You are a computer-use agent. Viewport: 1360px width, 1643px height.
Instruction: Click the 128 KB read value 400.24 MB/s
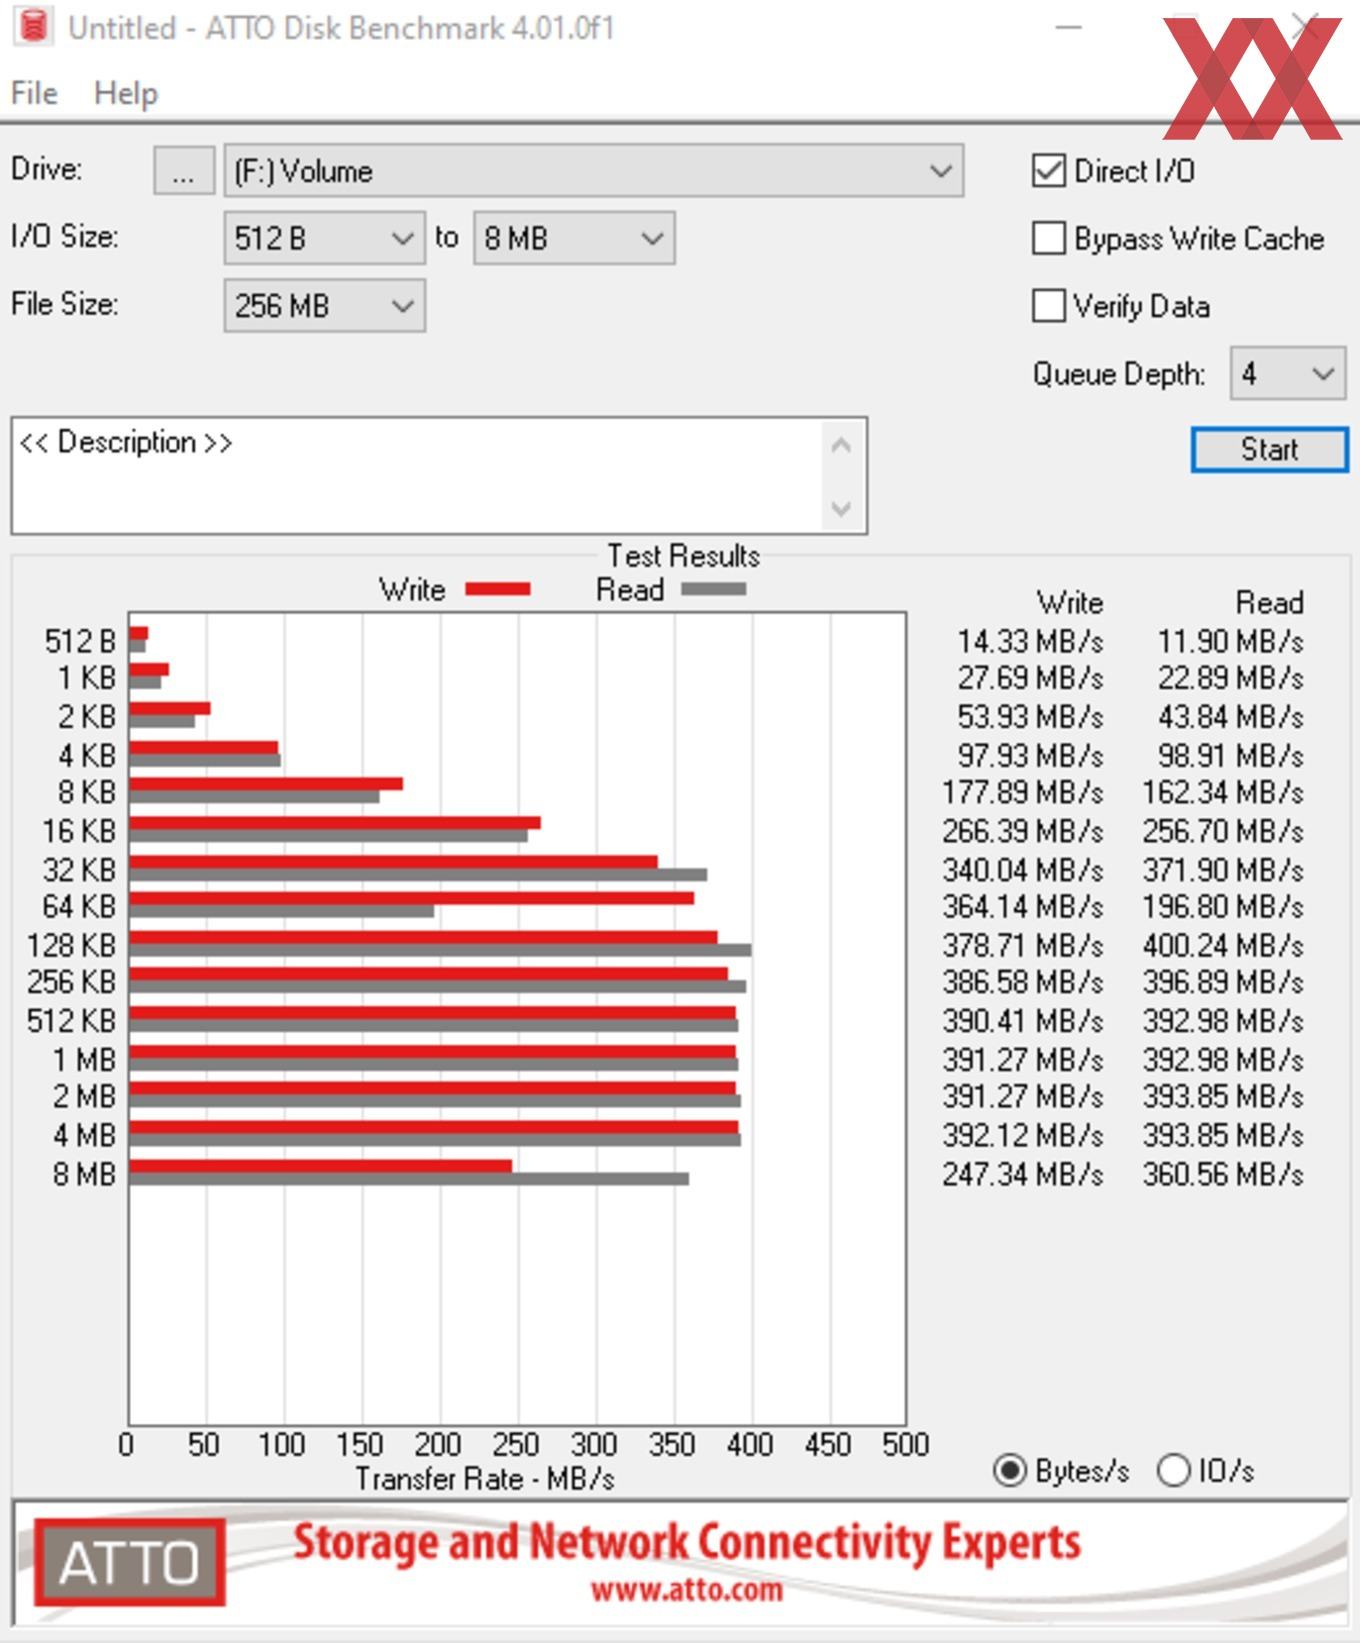click(1223, 945)
